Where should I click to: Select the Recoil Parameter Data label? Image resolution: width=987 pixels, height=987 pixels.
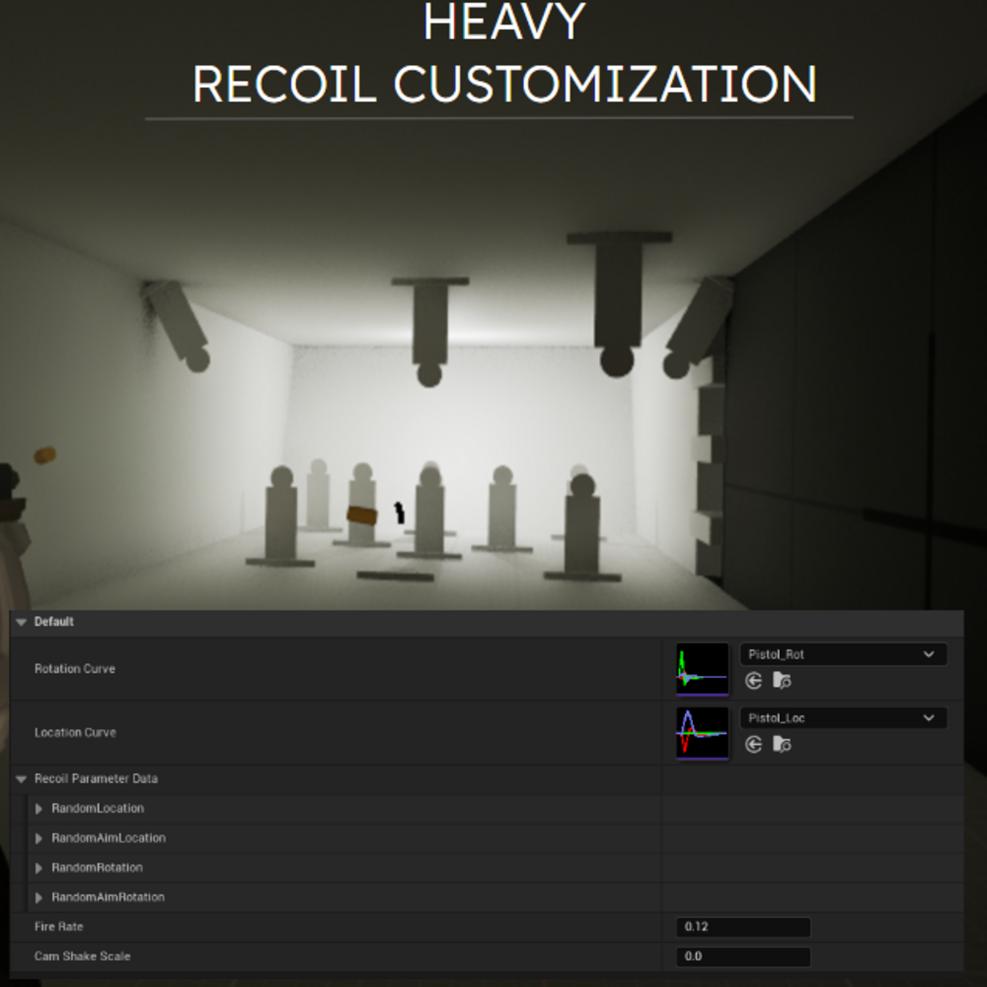(x=96, y=779)
